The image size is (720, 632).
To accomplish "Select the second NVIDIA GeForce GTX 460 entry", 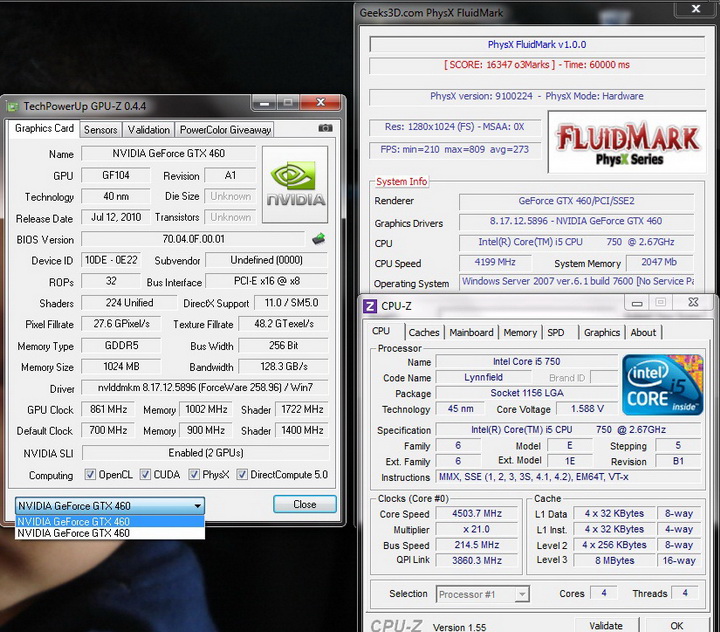I will point(110,533).
